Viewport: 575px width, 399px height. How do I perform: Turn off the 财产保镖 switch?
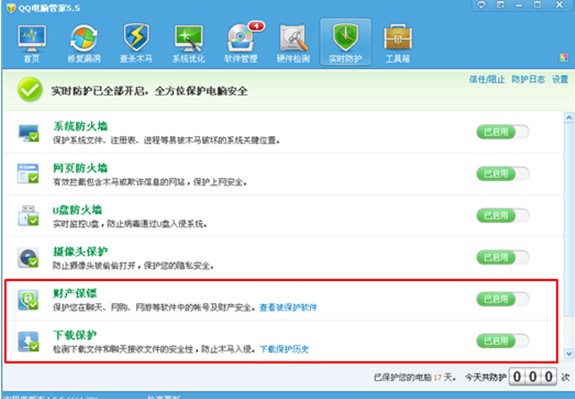pyautogui.click(x=503, y=299)
